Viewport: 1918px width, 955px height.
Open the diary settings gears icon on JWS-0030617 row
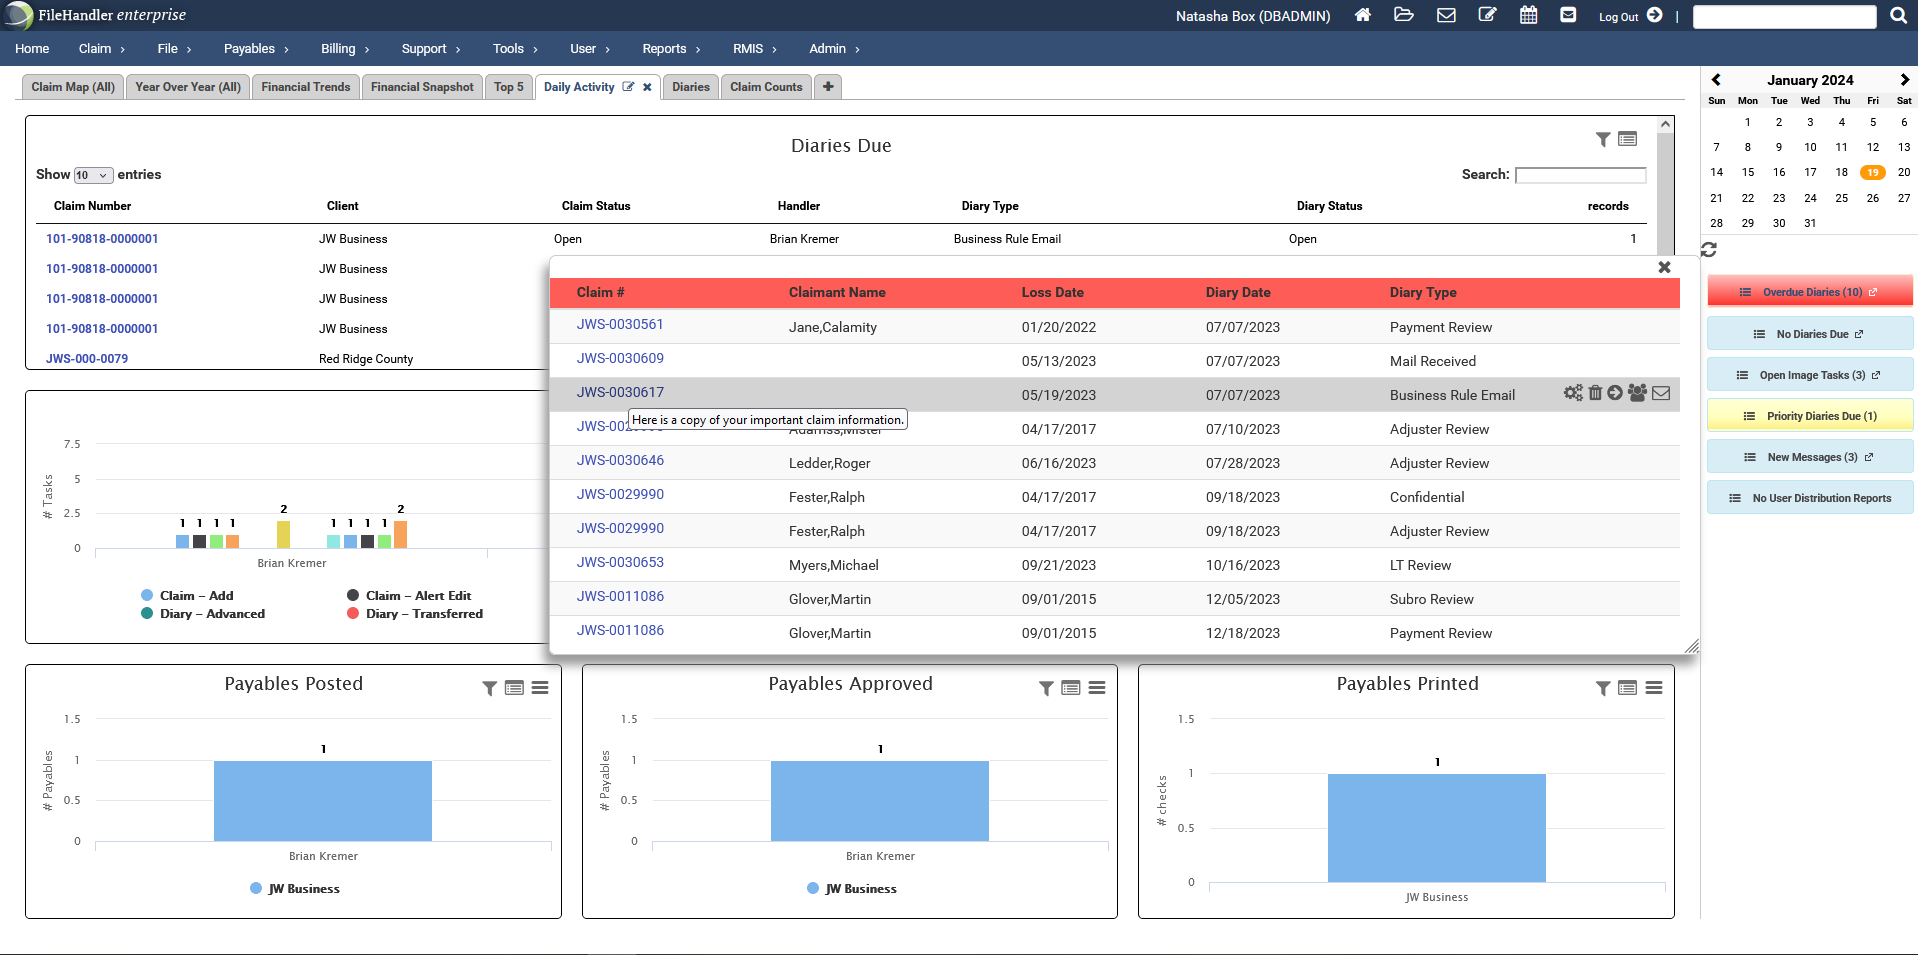click(1572, 393)
